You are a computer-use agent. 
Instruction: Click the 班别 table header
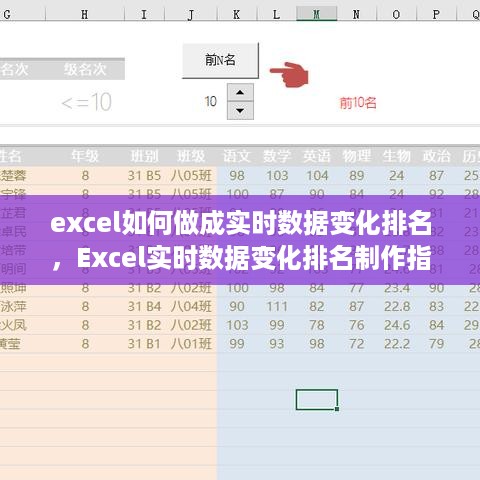144,156
